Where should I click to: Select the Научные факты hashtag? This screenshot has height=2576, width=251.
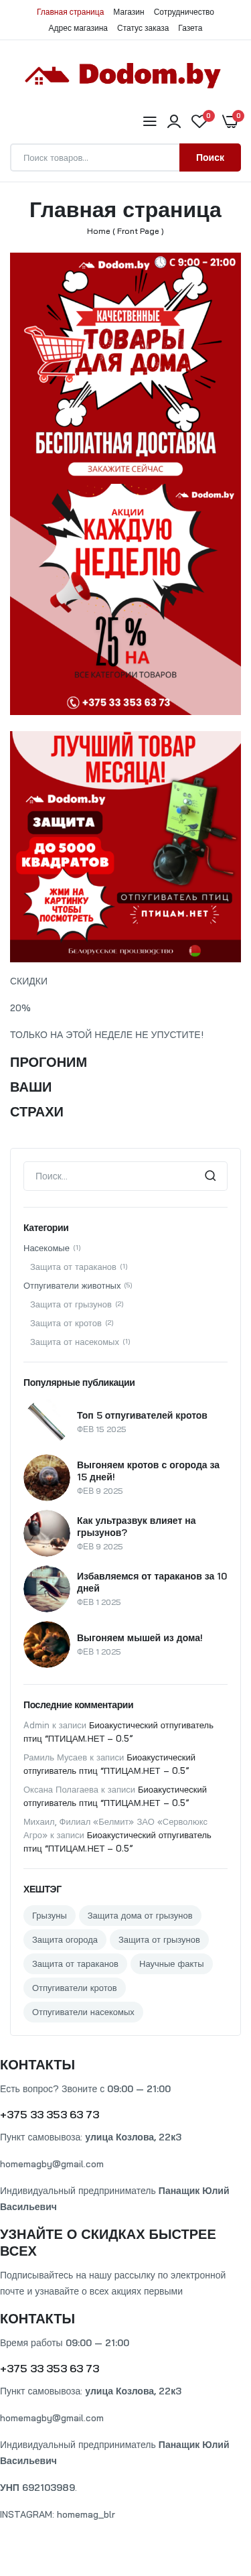[x=171, y=1963]
